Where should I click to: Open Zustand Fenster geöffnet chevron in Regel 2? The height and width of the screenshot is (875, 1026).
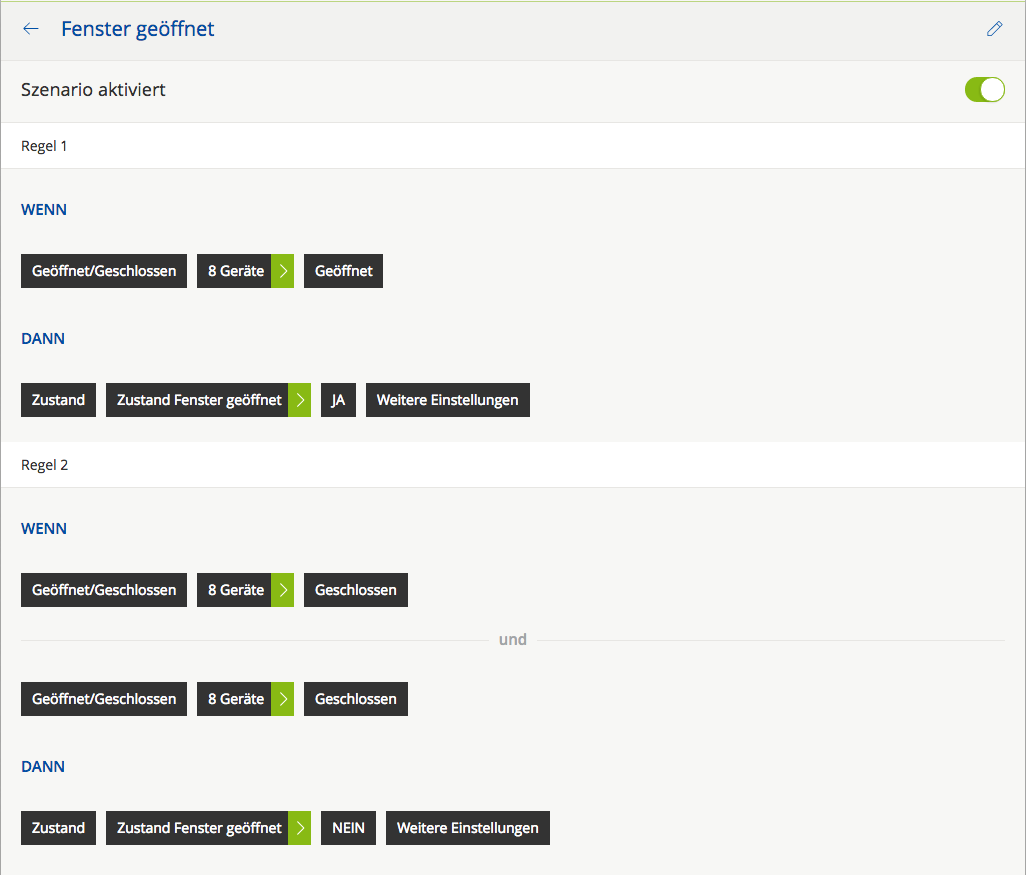pos(300,828)
